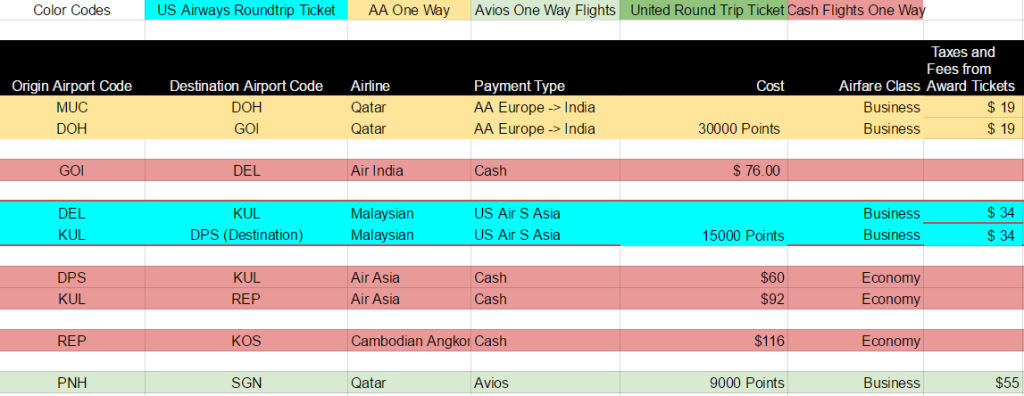Click the Cash Flights One Way cell
Viewport: 1024px width, 396px height.
click(856, 10)
